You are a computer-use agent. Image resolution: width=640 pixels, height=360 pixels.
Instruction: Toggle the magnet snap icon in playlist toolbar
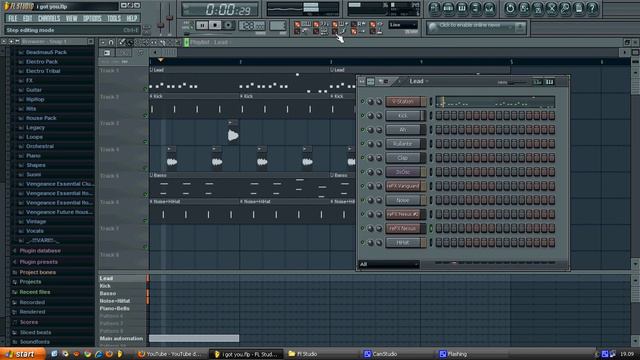coord(111,42)
